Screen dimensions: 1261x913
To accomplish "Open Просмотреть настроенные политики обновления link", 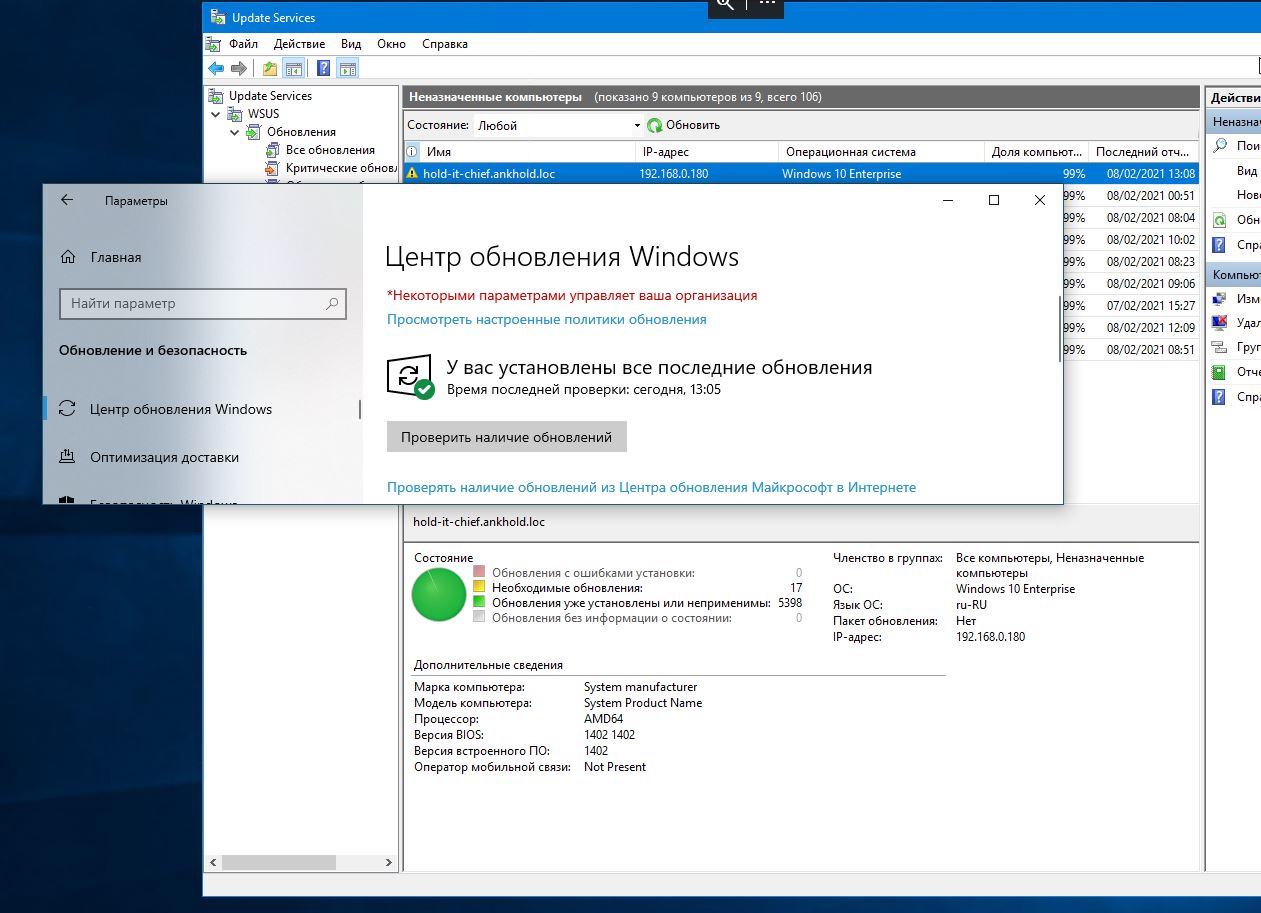I will point(546,320).
